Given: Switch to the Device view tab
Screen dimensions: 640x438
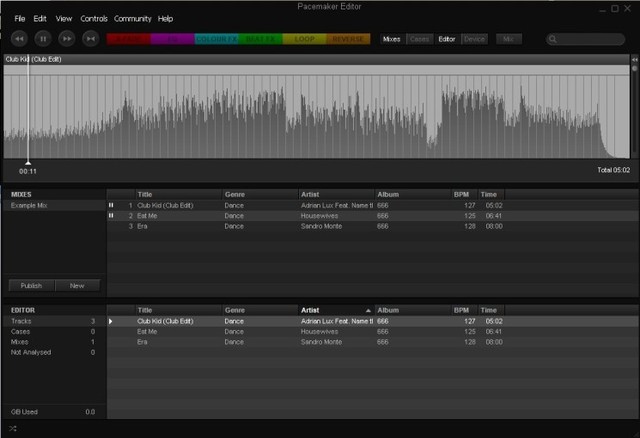Looking at the screenshot, I should pyautogui.click(x=474, y=39).
